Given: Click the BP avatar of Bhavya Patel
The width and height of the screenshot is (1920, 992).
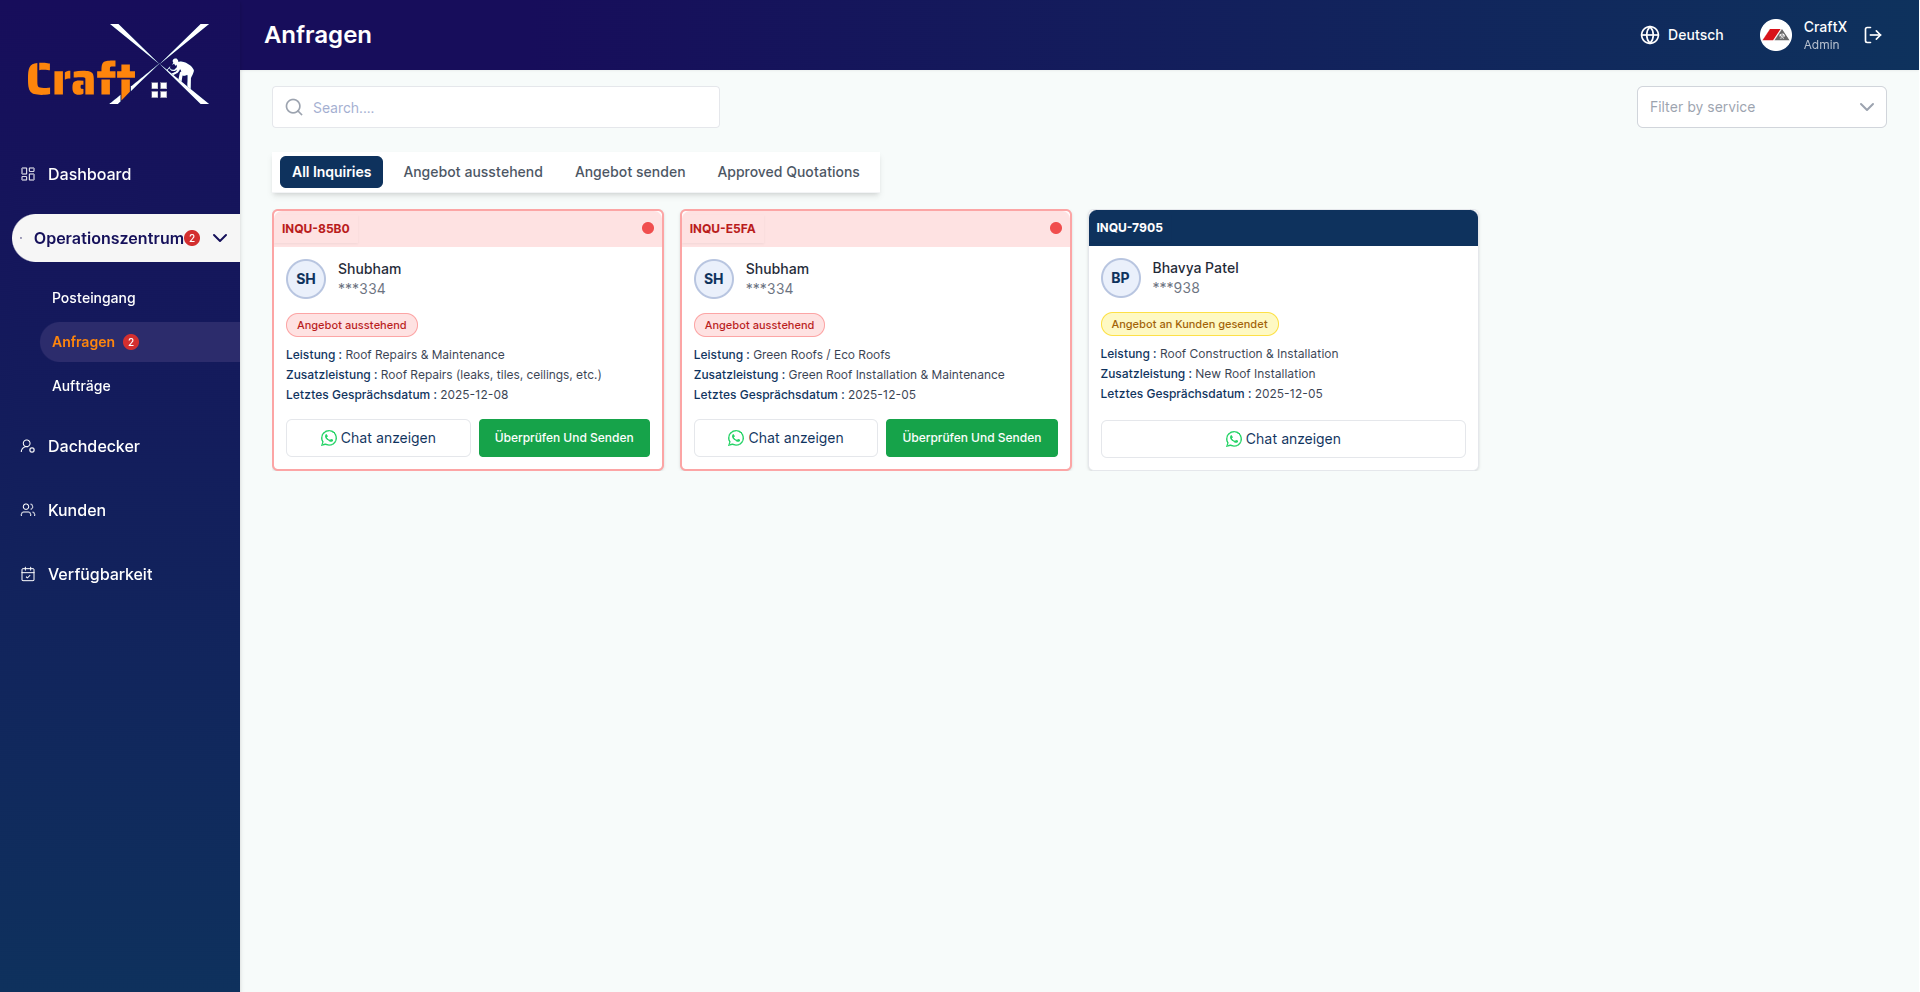Looking at the screenshot, I should [1120, 278].
